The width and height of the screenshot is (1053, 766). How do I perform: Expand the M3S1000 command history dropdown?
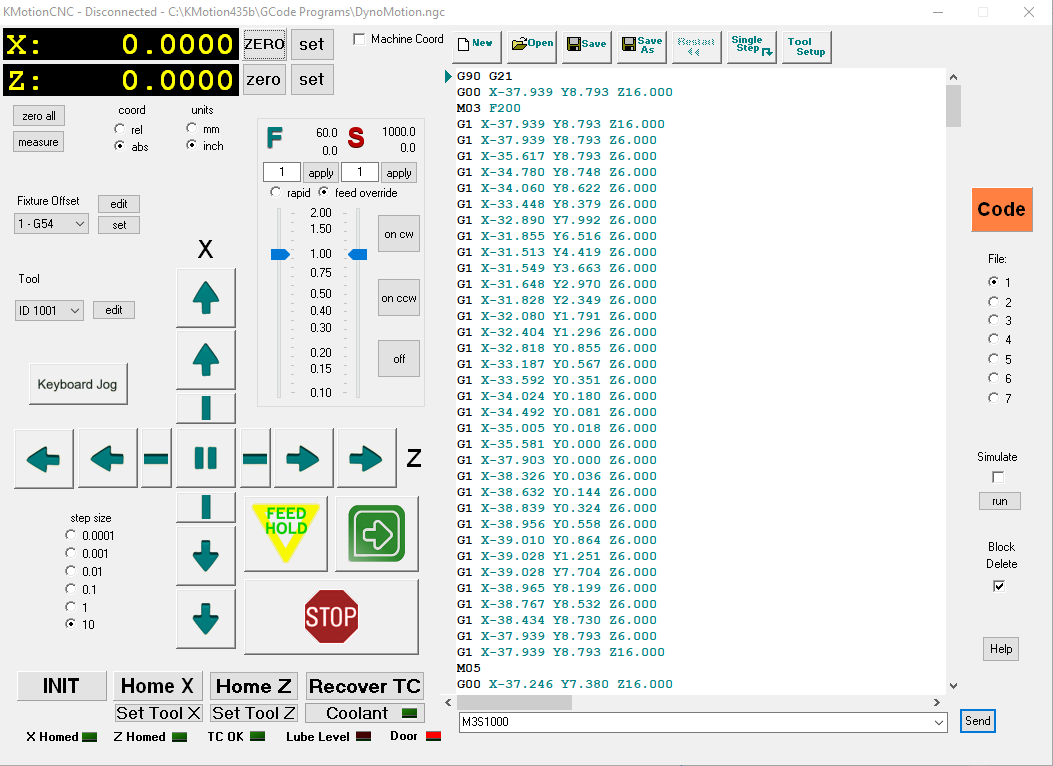point(937,722)
